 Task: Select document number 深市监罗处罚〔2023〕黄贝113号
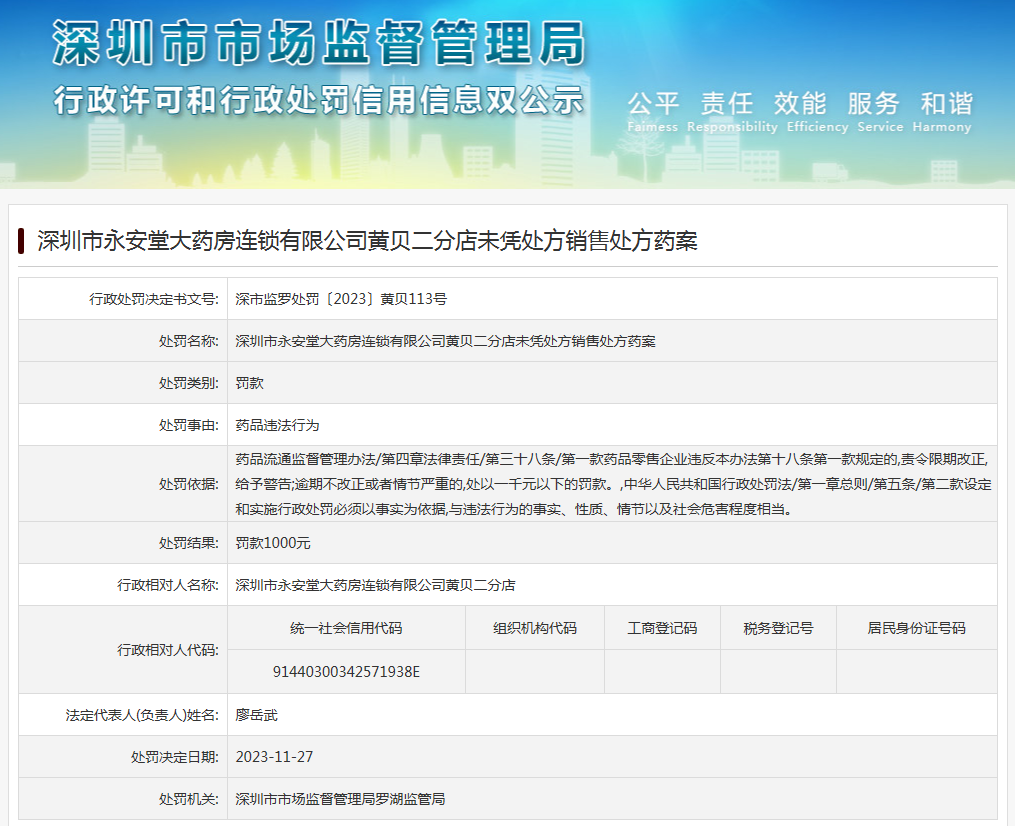341,299
